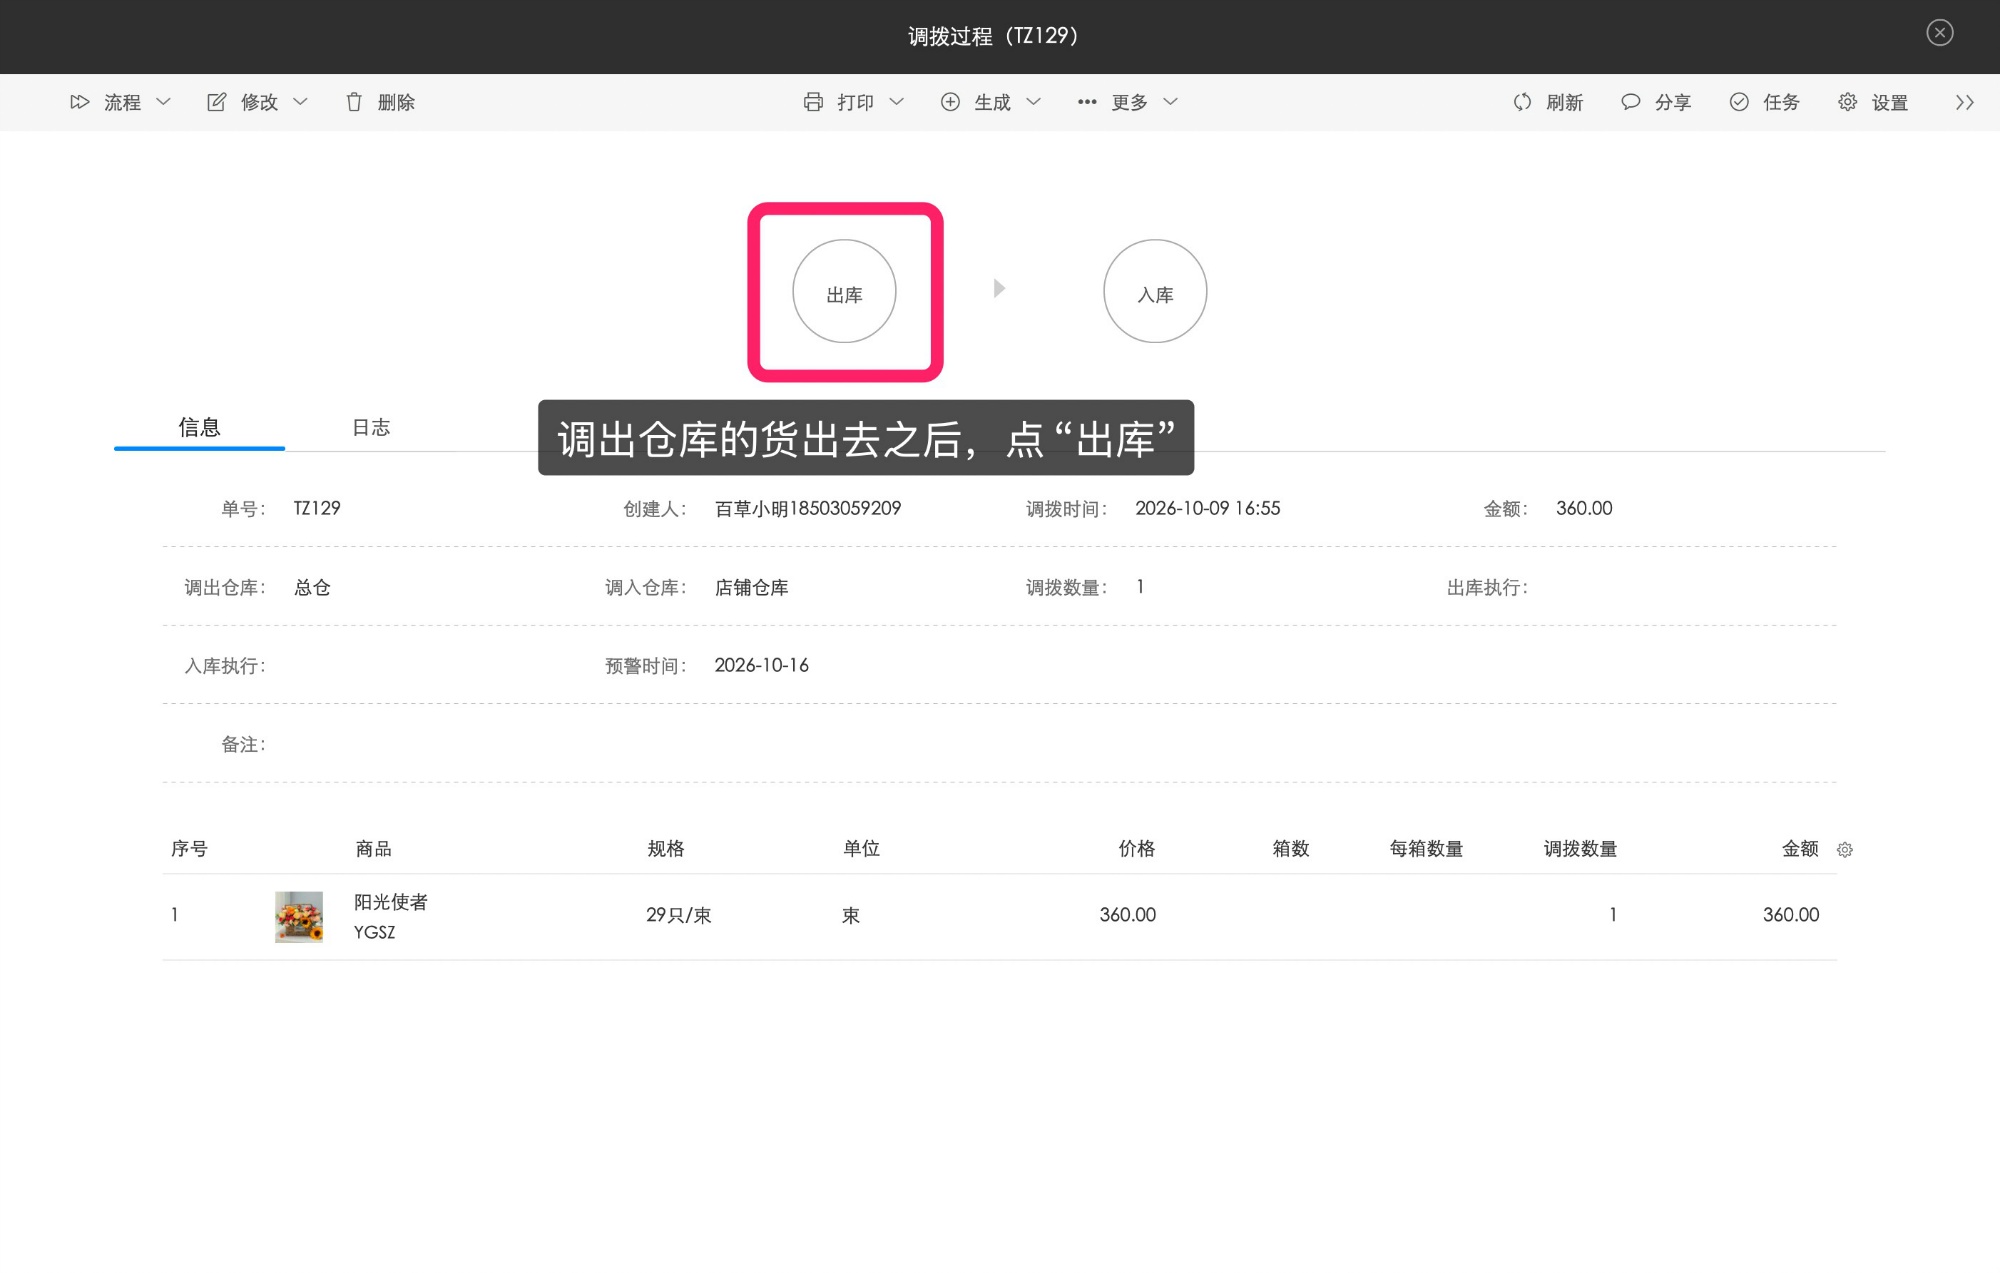Open table column settings gear icon
Image resolution: width=2000 pixels, height=1273 pixels.
point(1845,849)
